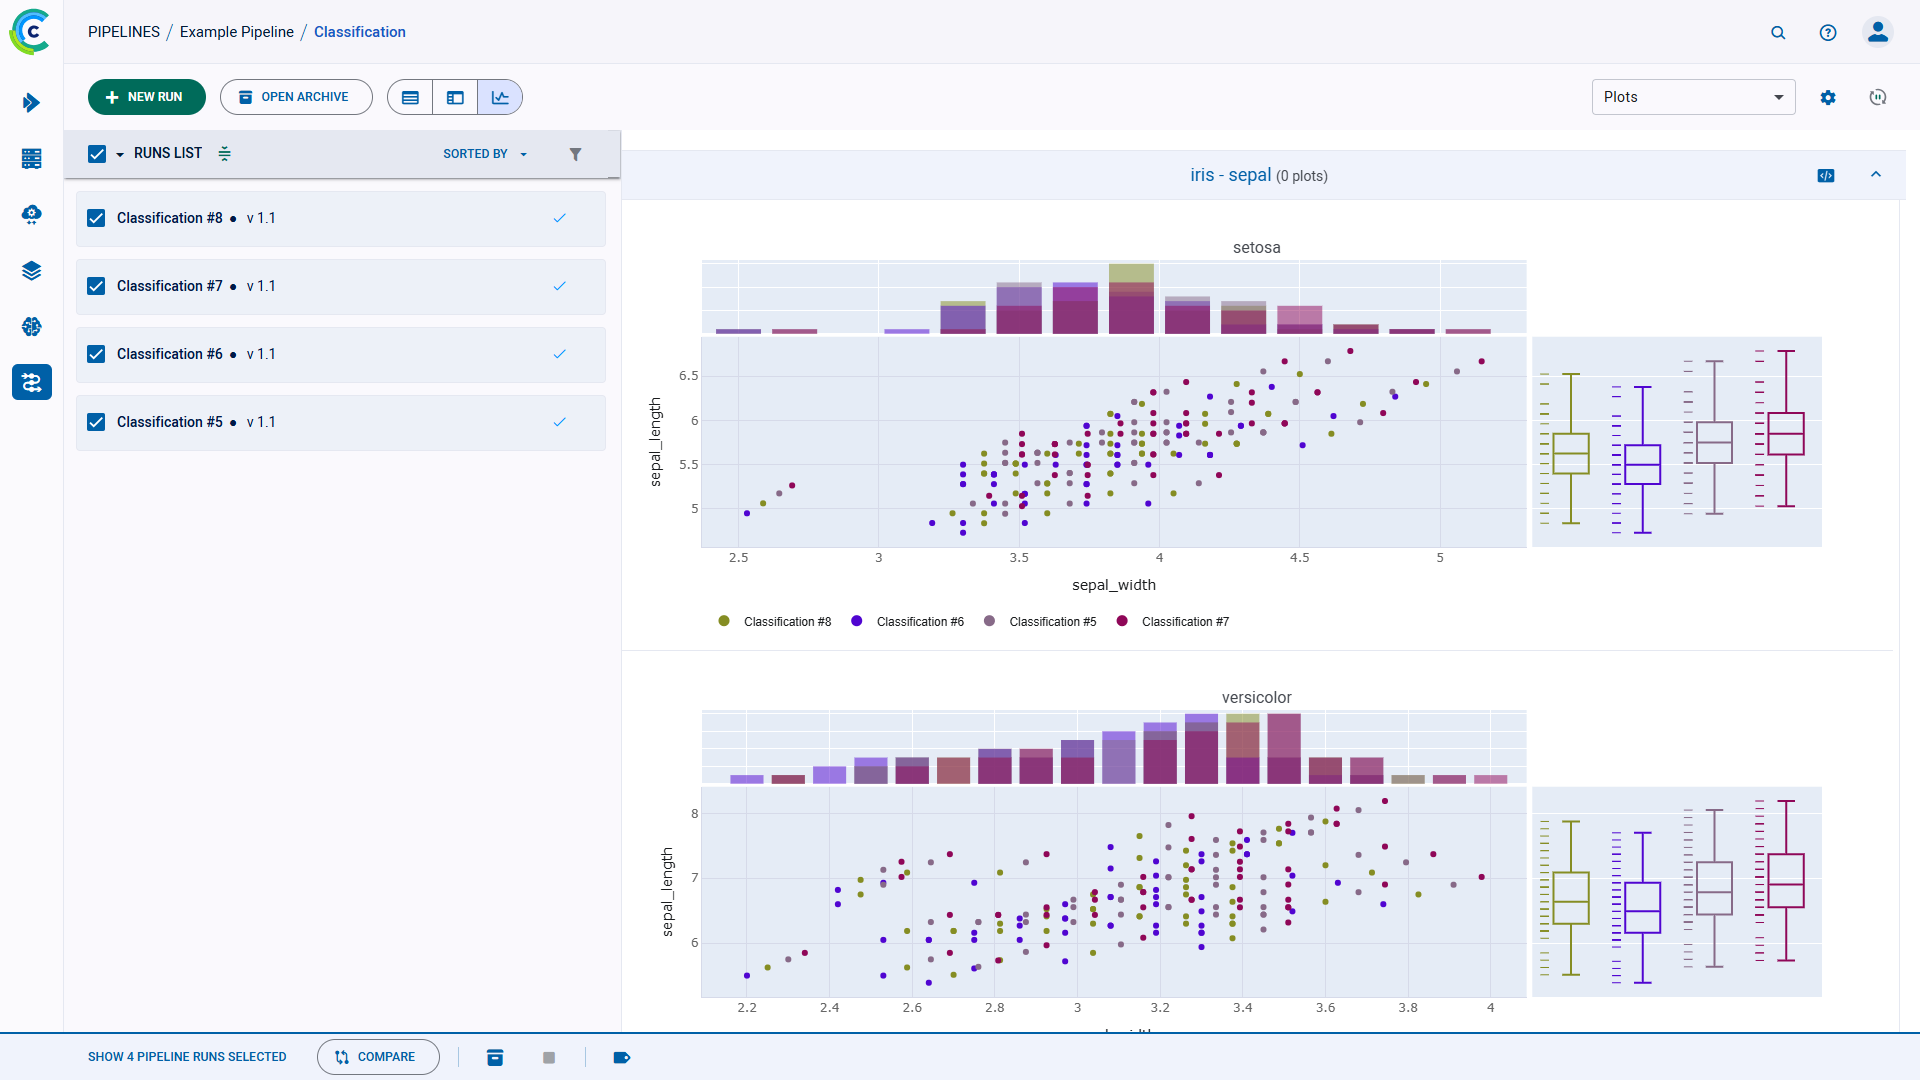
Task: Open the filter icon in the runs list header
Action: pyautogui.click(x=576, y=154)
